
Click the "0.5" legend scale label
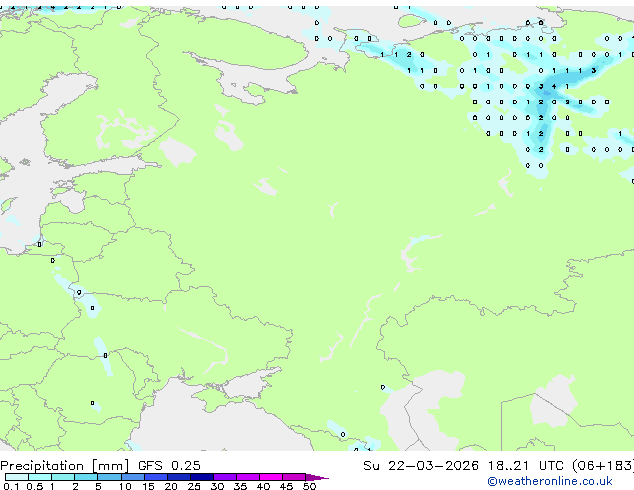pyautogui.click(x=34, y=486)
